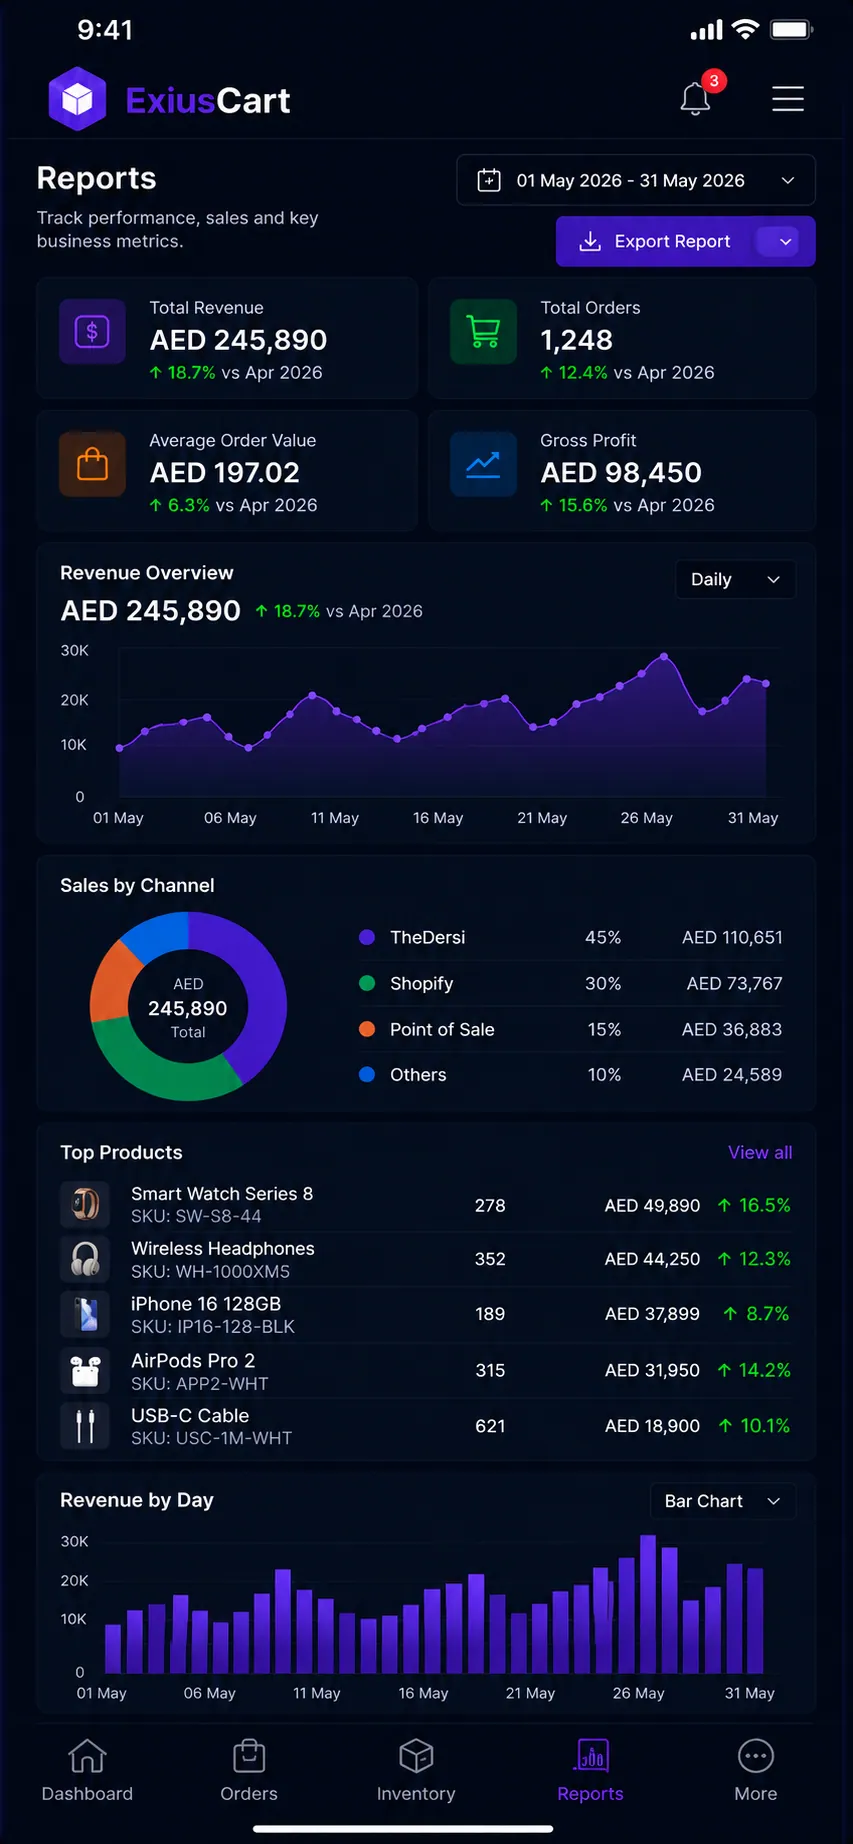
Task: Click the purple TheDersi legend dot
Action: (367, 937)
